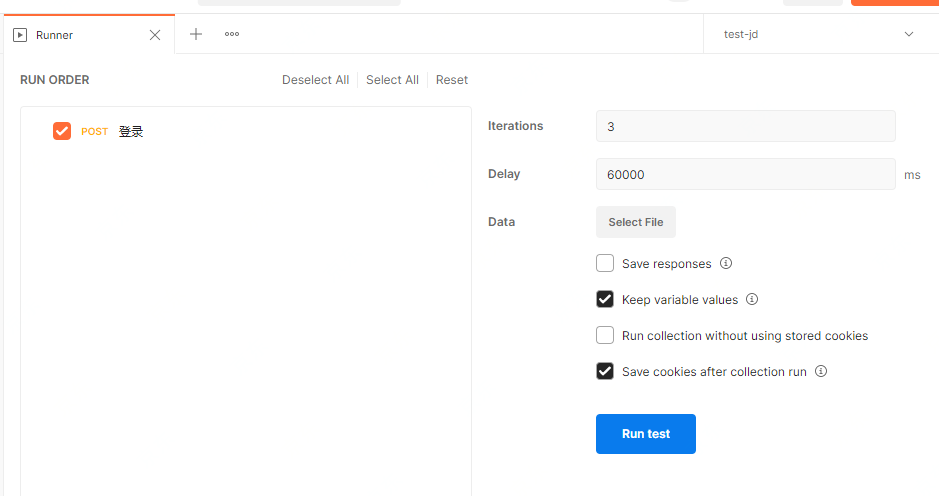939x496 pixels.
Task: Click Reset in run order header
Action: [x=452, y=80]
